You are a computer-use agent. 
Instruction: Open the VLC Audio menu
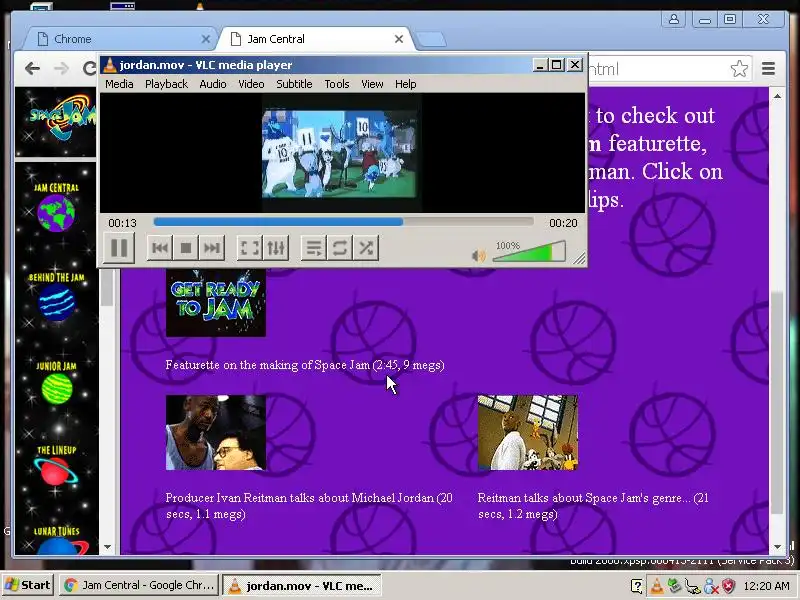click(x=213, y=84)
